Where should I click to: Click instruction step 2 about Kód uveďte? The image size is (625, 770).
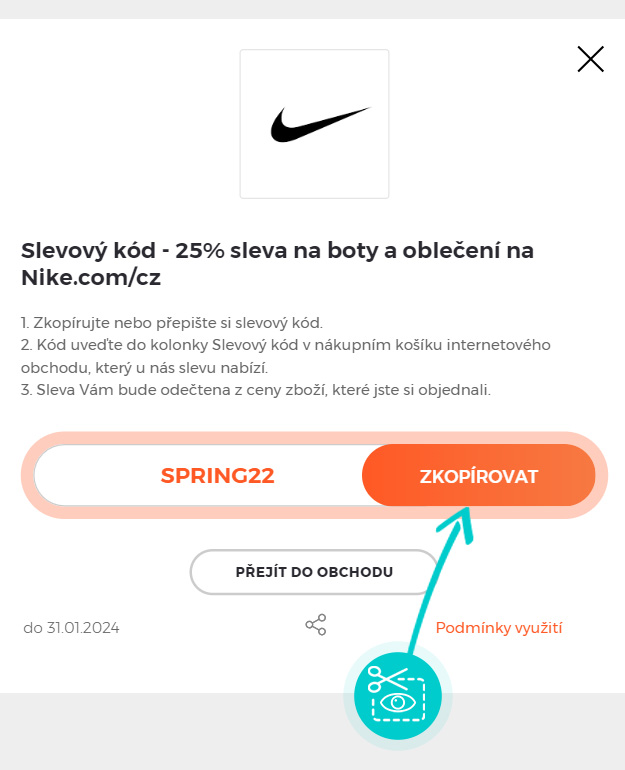[286, 345]
